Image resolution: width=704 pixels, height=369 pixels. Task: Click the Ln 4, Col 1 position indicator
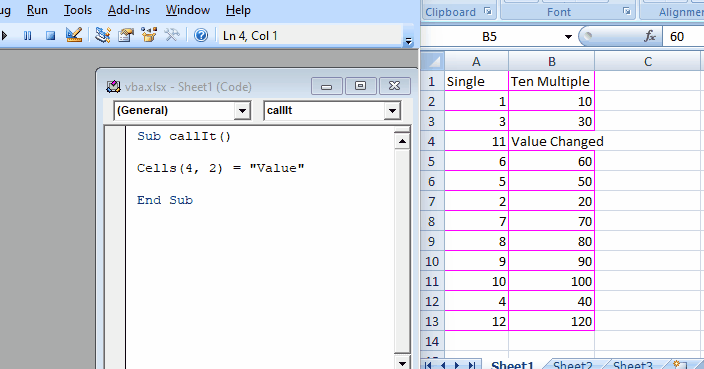click(250, 36)
